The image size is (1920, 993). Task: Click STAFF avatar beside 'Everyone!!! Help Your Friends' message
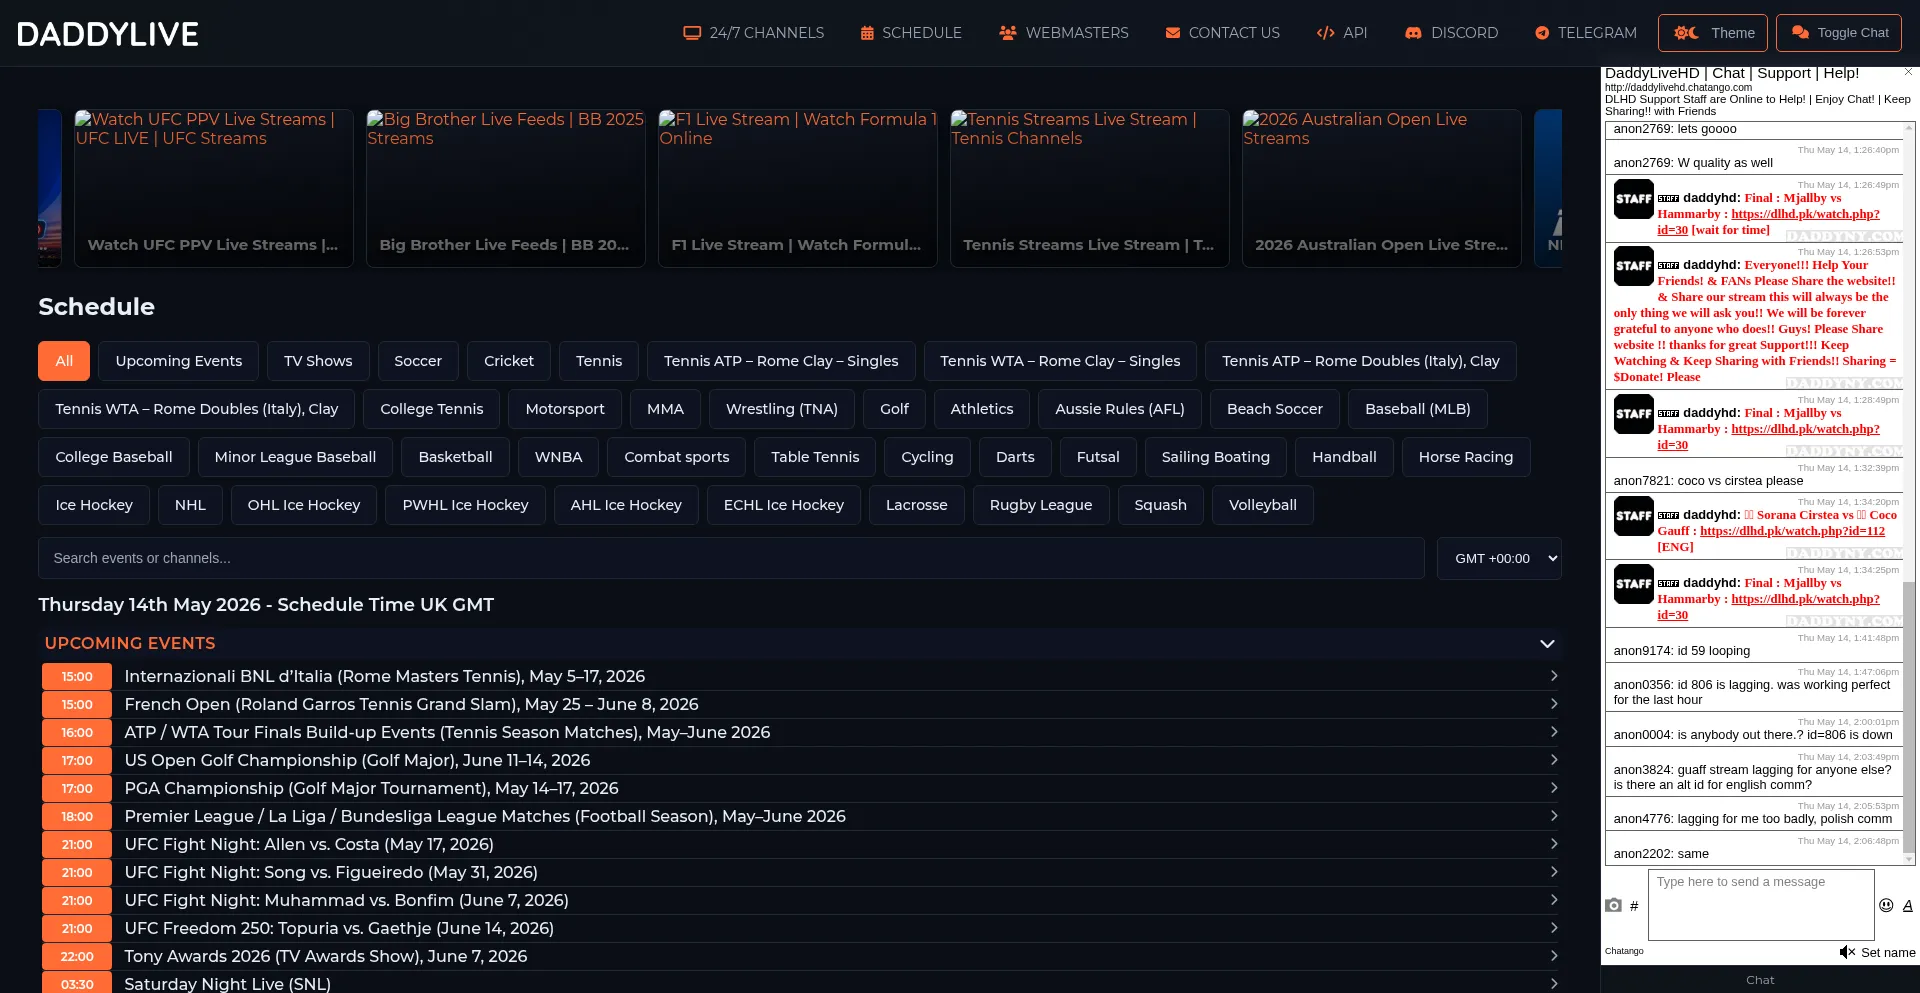pyautogui.click(x=1634, y=266)
